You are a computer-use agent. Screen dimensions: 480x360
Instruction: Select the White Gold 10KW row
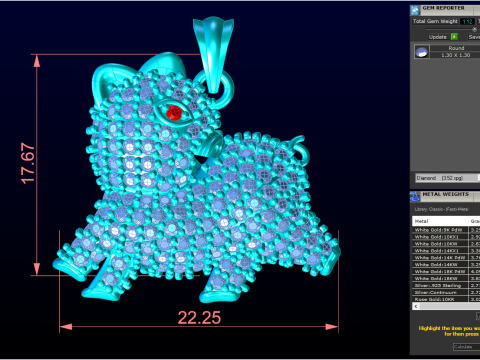tap(446, 244)
